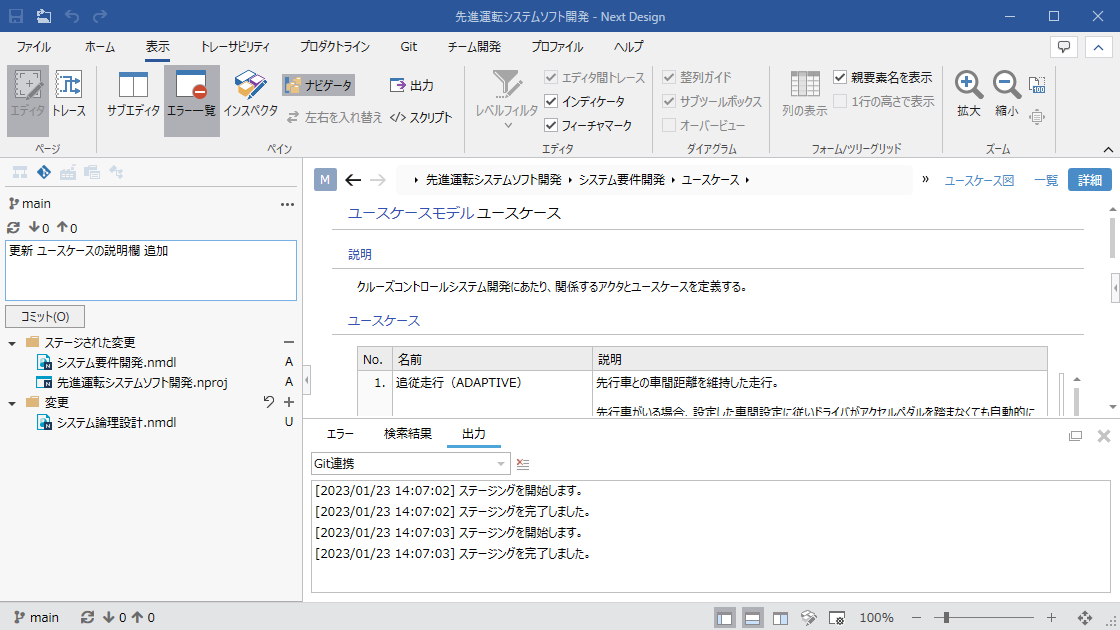This screenshot has width=1120, height=630.
Task: Click システム要件開発 in the breadcrumb
Action: tap(621, 180)
